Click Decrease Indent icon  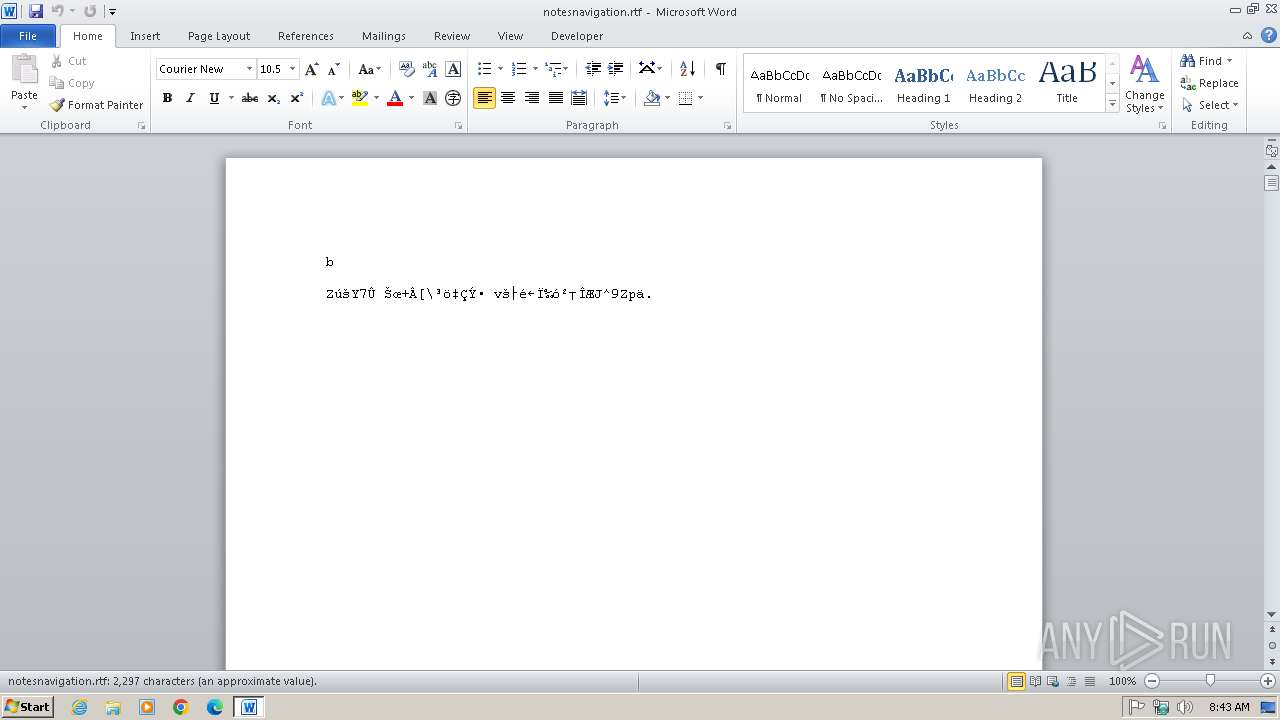click(593, 69)
